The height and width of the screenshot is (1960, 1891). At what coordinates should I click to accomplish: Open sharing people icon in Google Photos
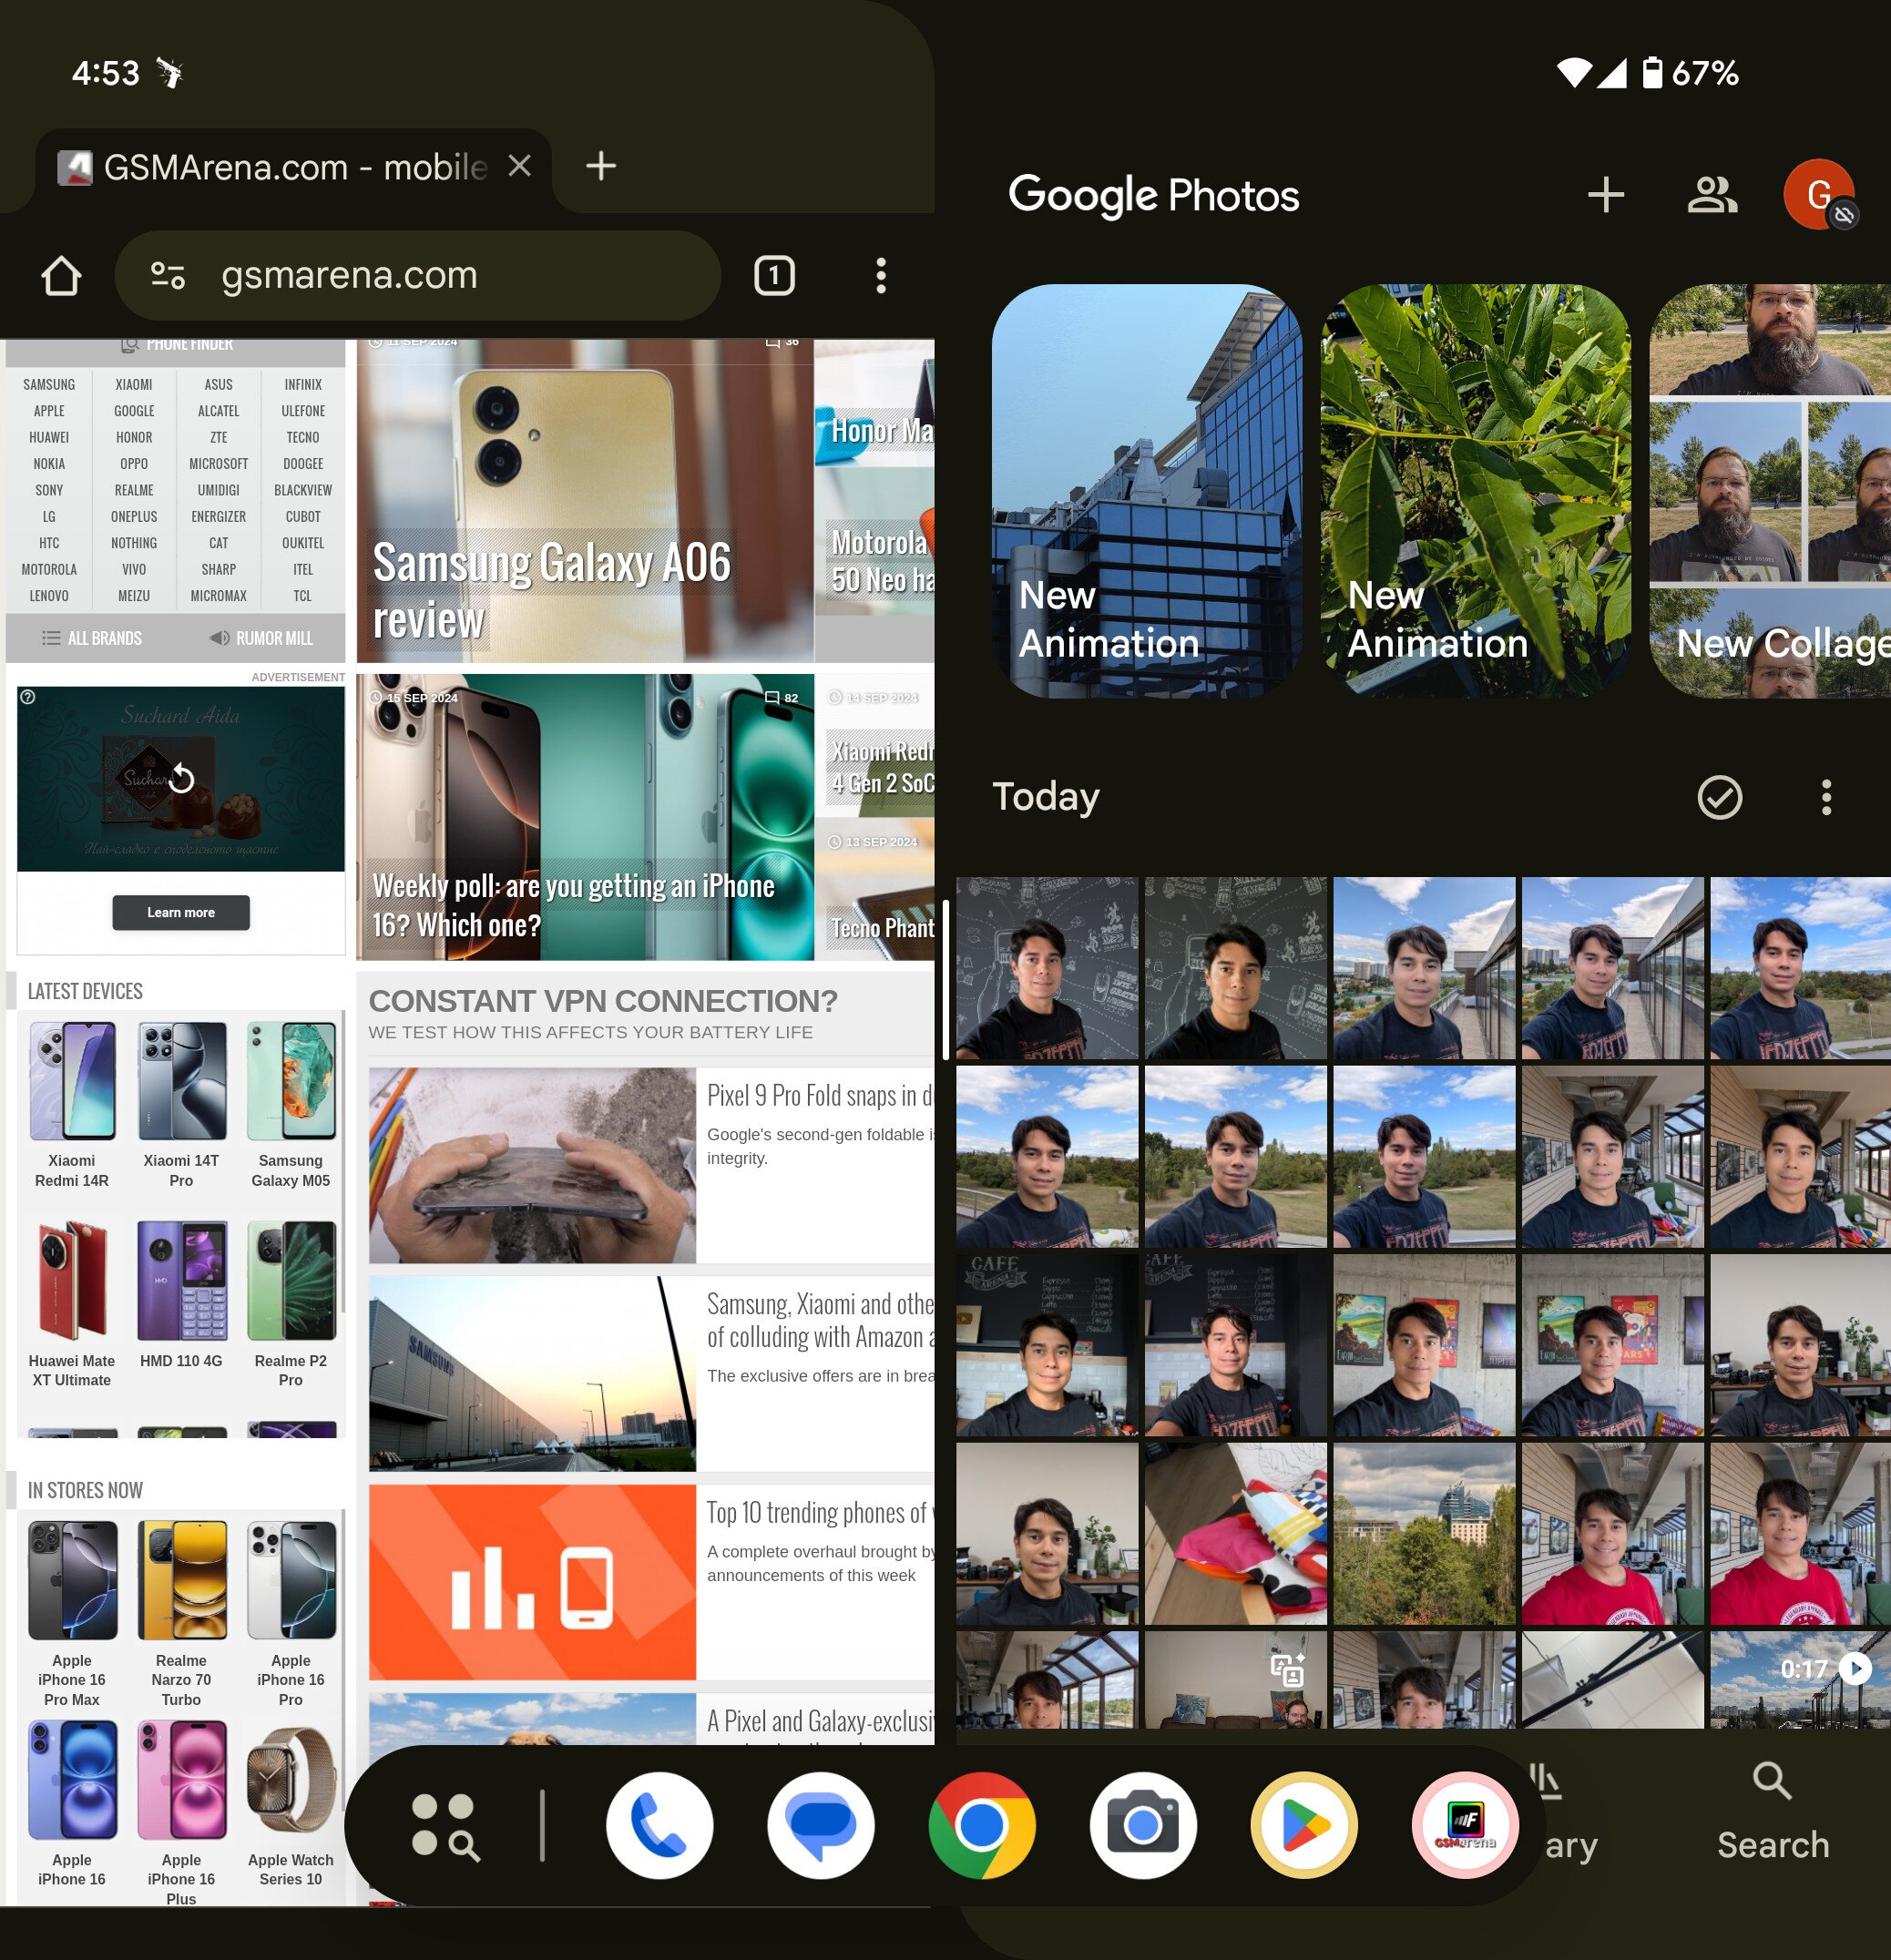pyautogui.click(x=1711, y=195)
